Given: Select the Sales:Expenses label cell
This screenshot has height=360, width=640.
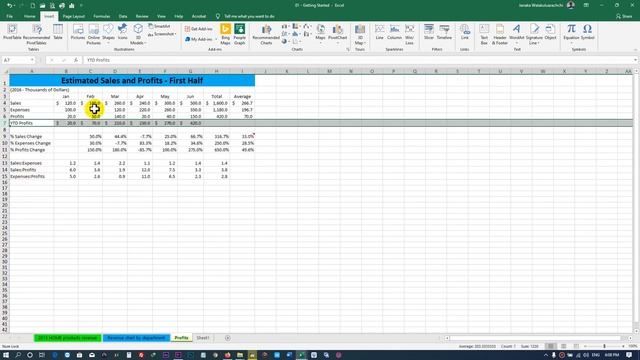Looking at the screenshot, I should tap(31, 163).
